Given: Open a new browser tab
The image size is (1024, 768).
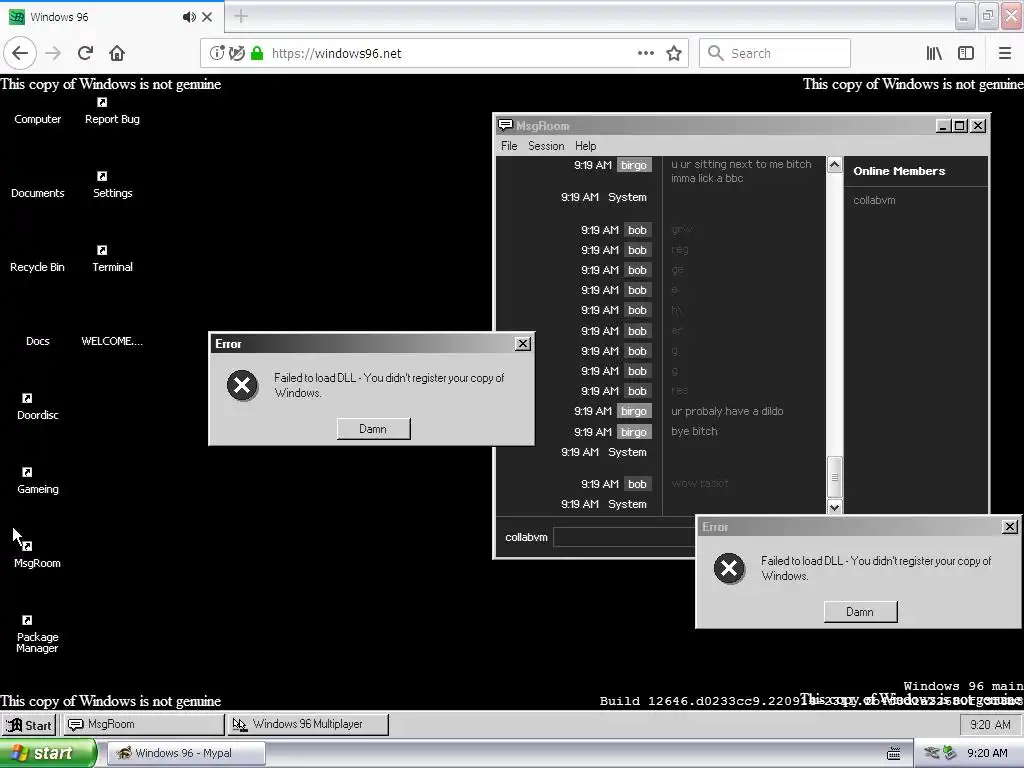Looking at the screenshot, I should click(x=240, y=16).
